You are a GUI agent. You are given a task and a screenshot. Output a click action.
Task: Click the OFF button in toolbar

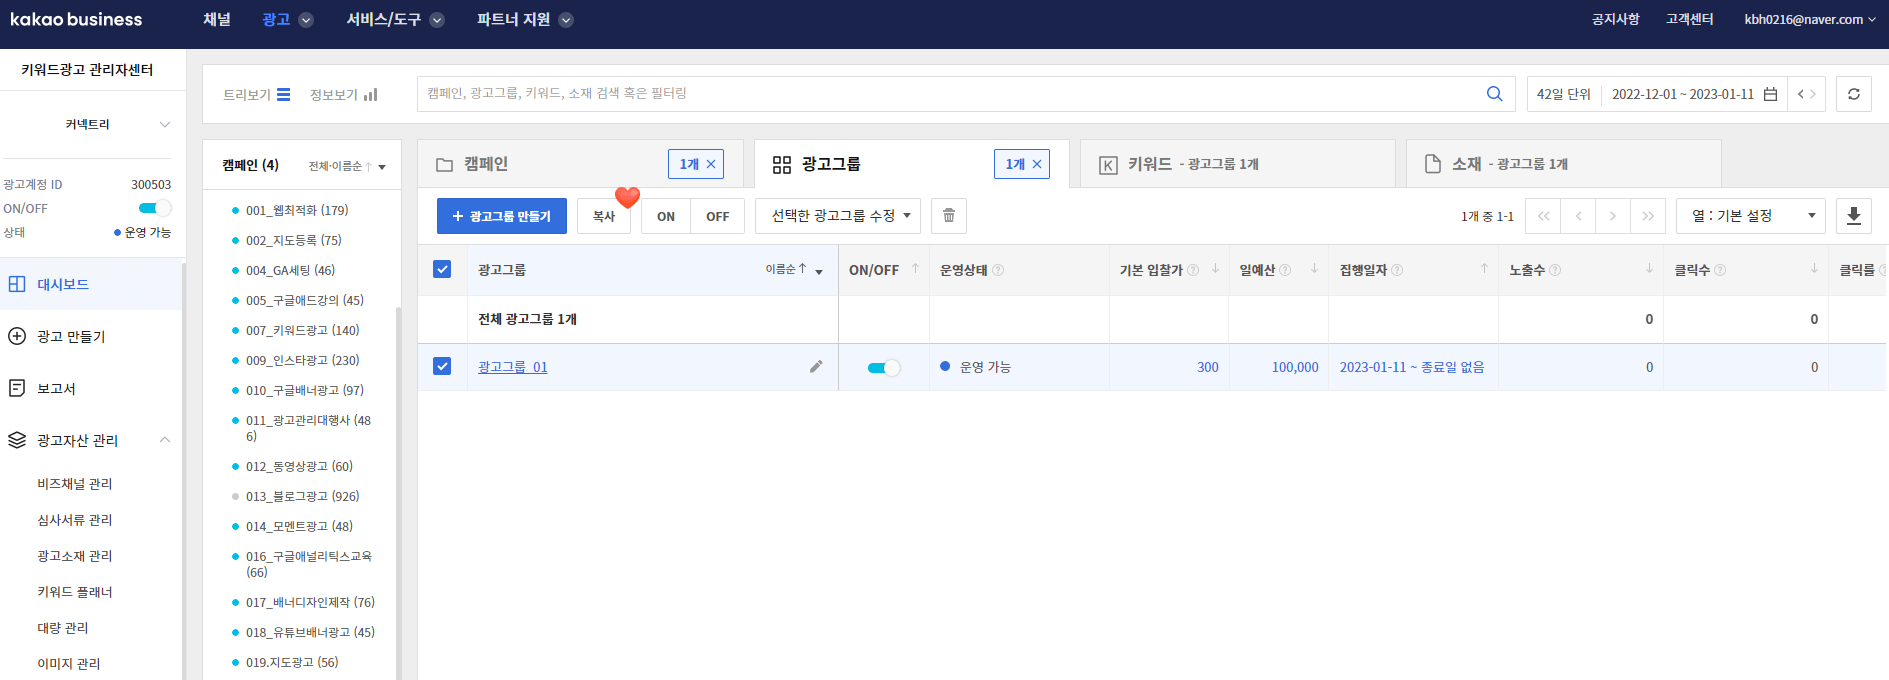click(718, 216)
